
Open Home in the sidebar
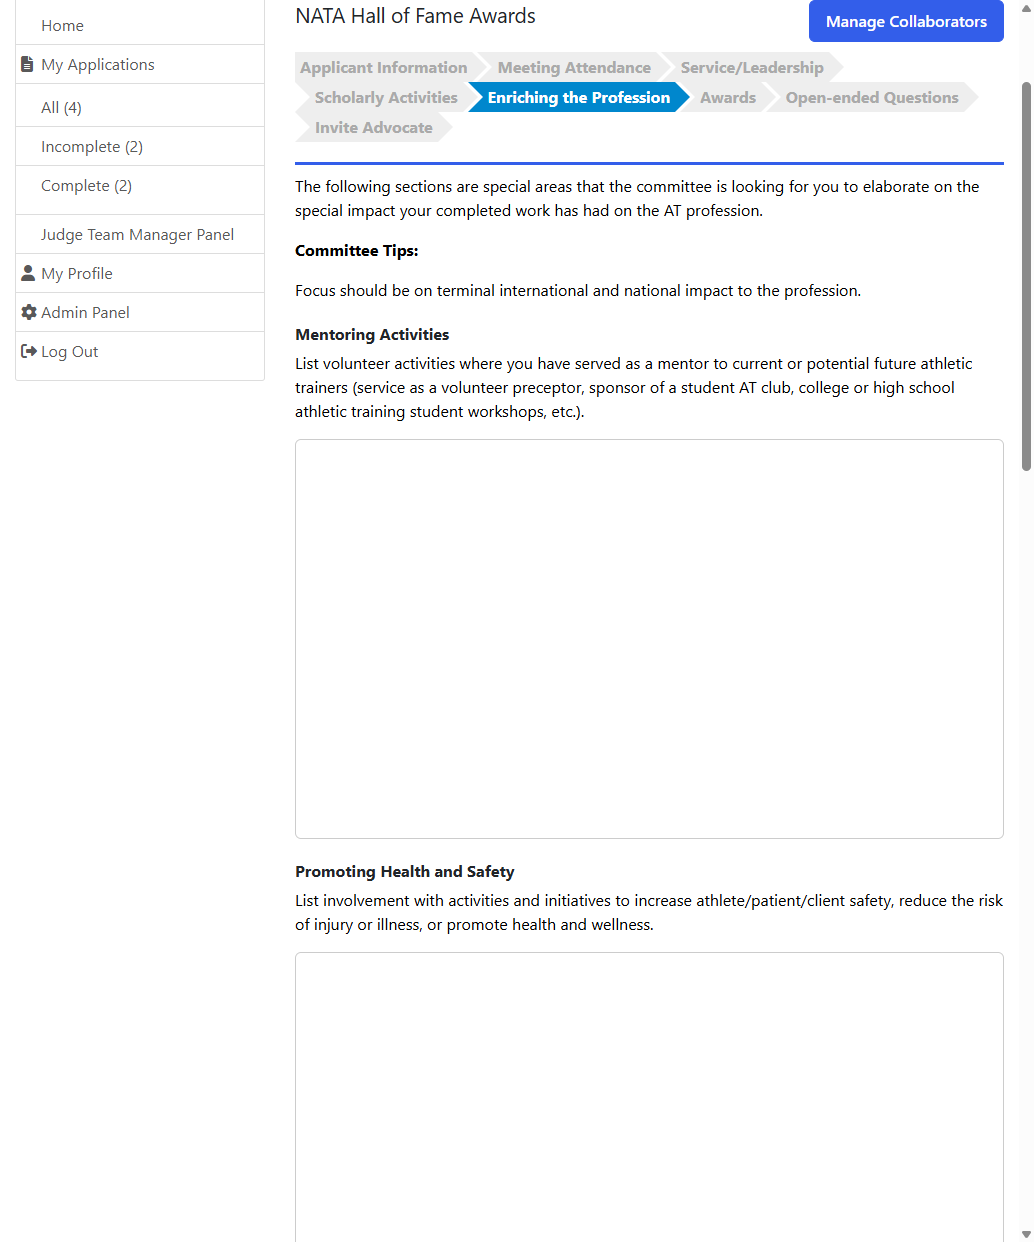62,25
